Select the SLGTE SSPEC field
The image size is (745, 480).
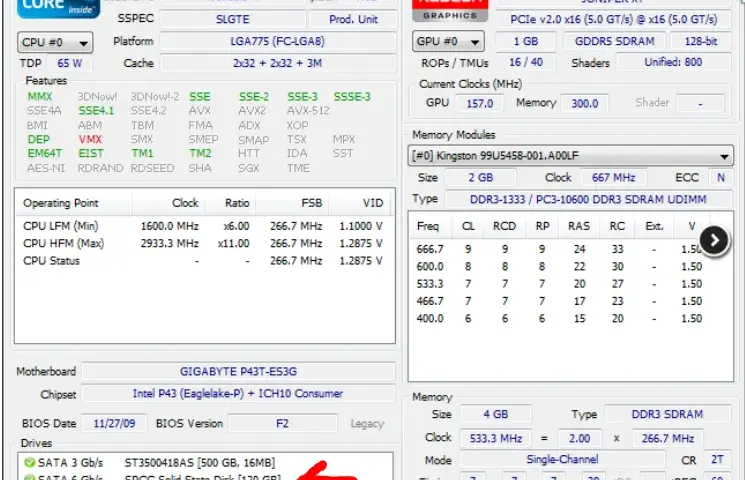pyautogui.click(x=233, y=19)
